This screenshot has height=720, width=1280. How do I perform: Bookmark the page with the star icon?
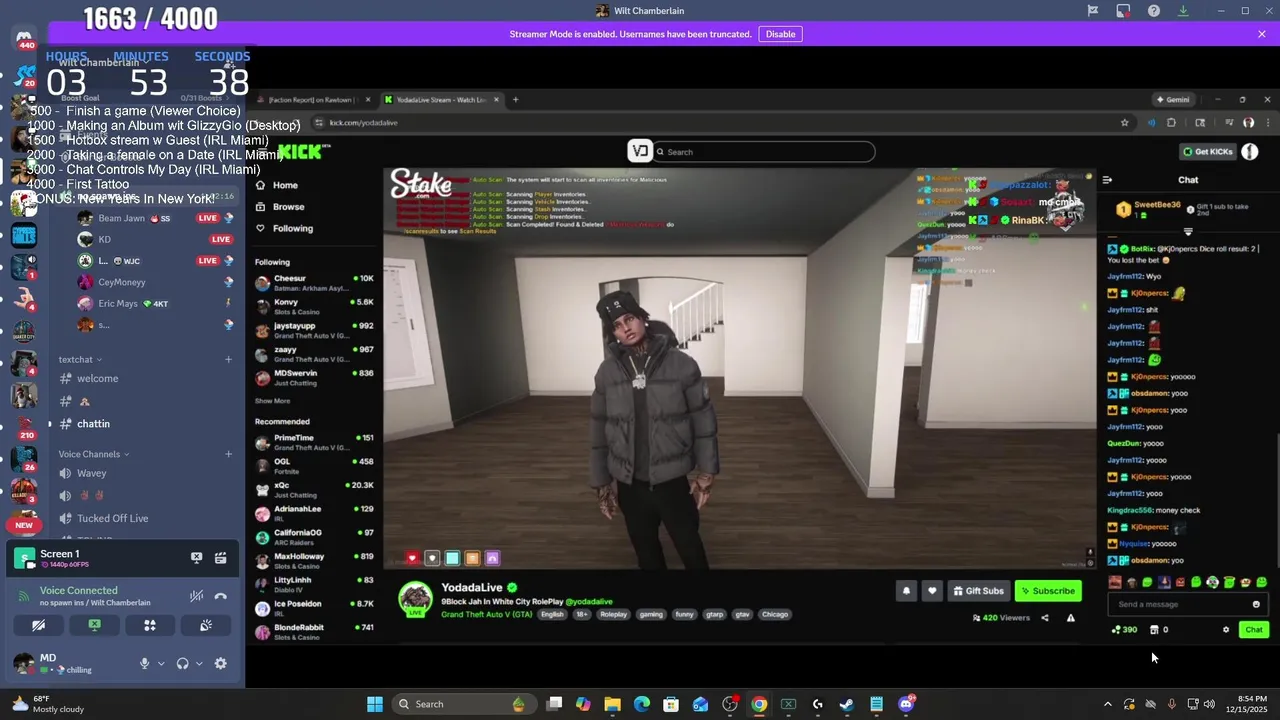[1124, 123]
